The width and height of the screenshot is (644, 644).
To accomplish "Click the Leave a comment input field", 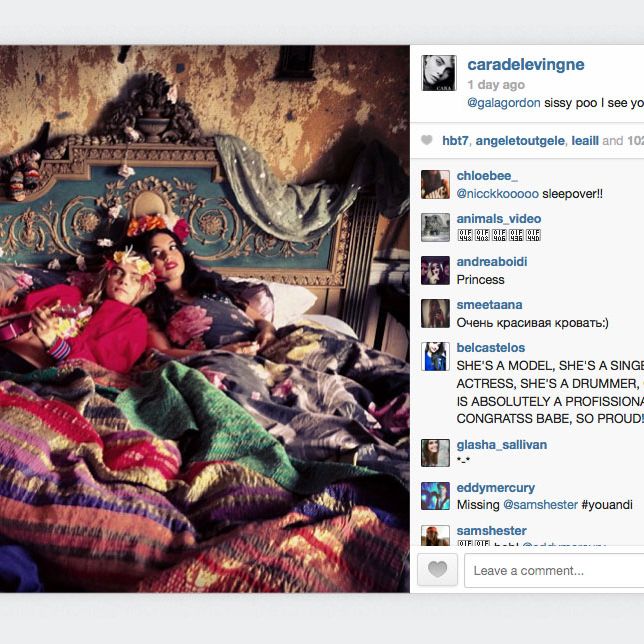I will click(x=554, y=570).
